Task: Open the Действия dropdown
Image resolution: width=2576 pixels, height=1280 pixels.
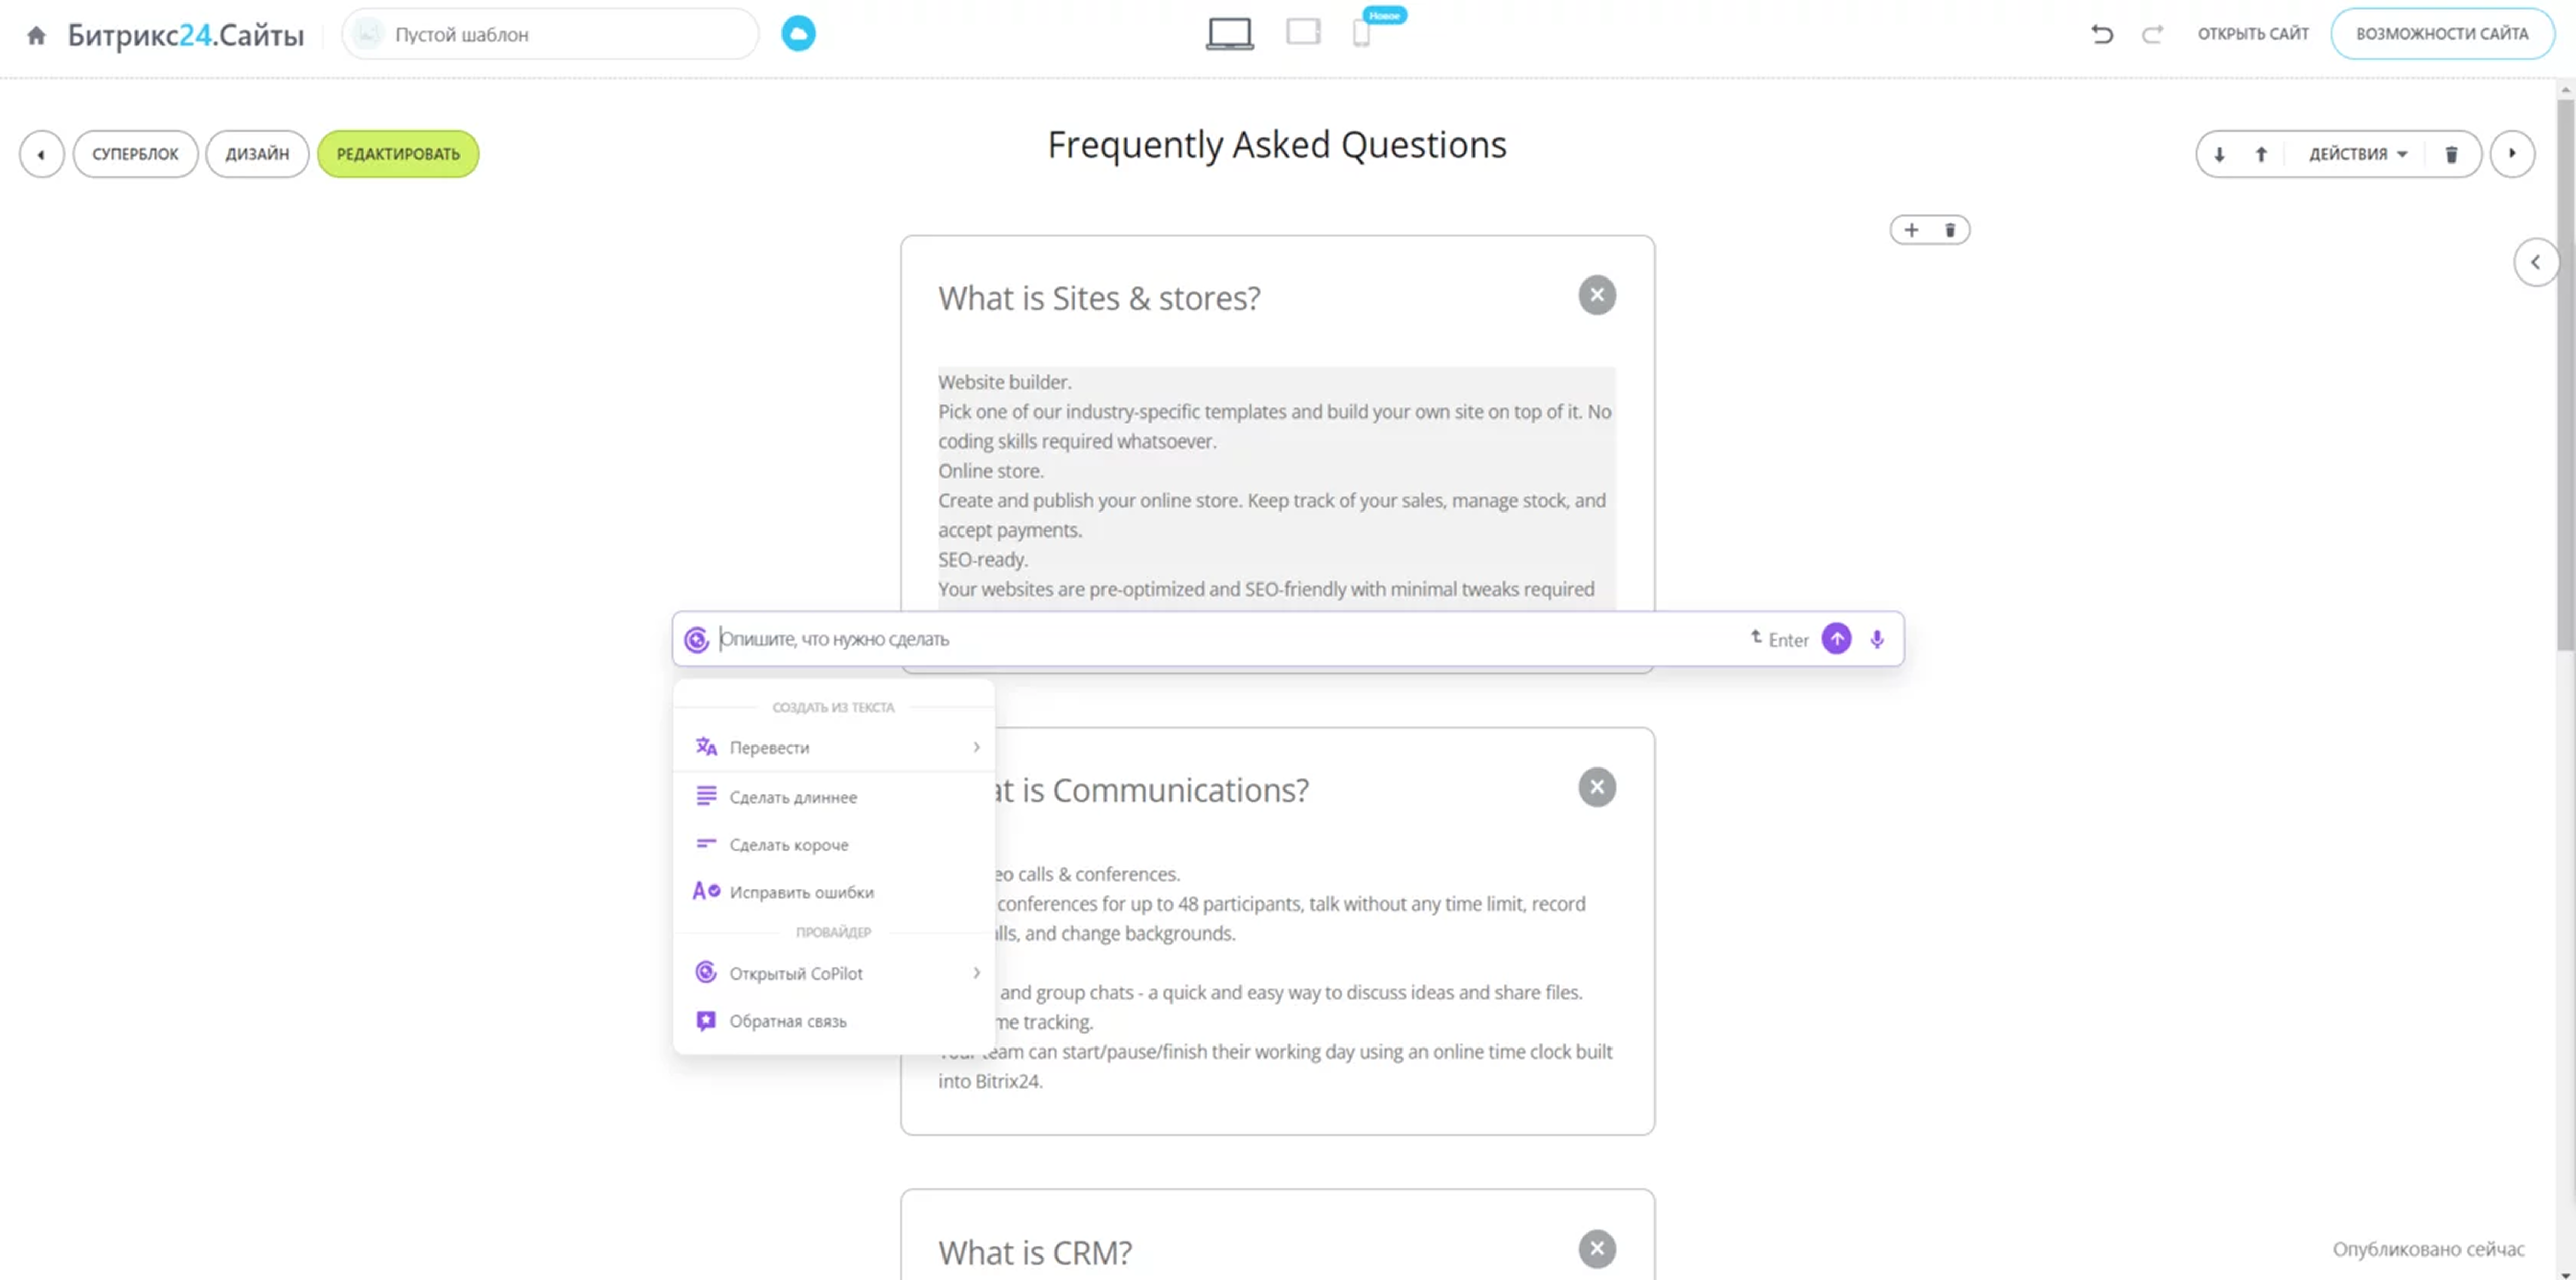Action: 2357,154
